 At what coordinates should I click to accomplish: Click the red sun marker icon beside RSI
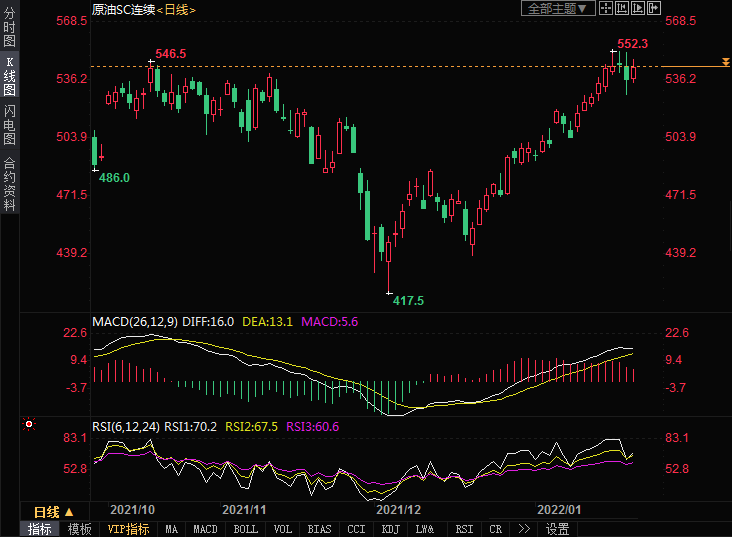(x=29, y=425)
